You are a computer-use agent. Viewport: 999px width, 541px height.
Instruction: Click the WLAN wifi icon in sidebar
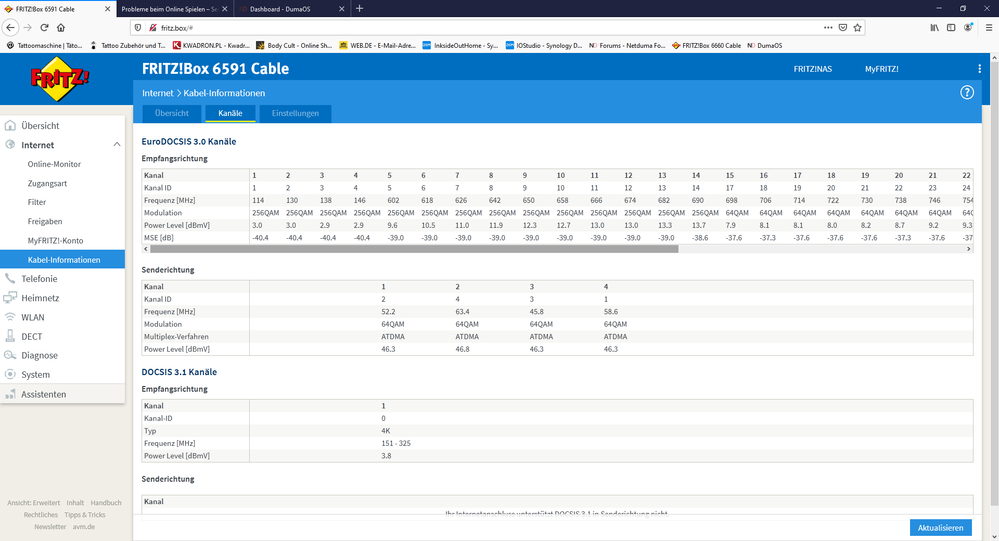(x=10, y=317)
